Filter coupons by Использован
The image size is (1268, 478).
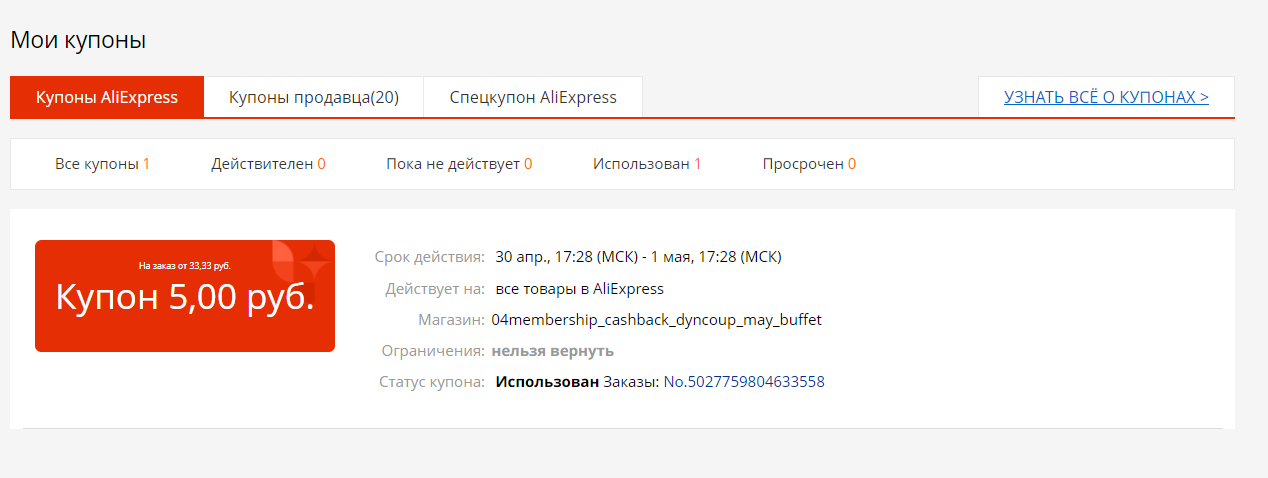click(x=647, y=164)
